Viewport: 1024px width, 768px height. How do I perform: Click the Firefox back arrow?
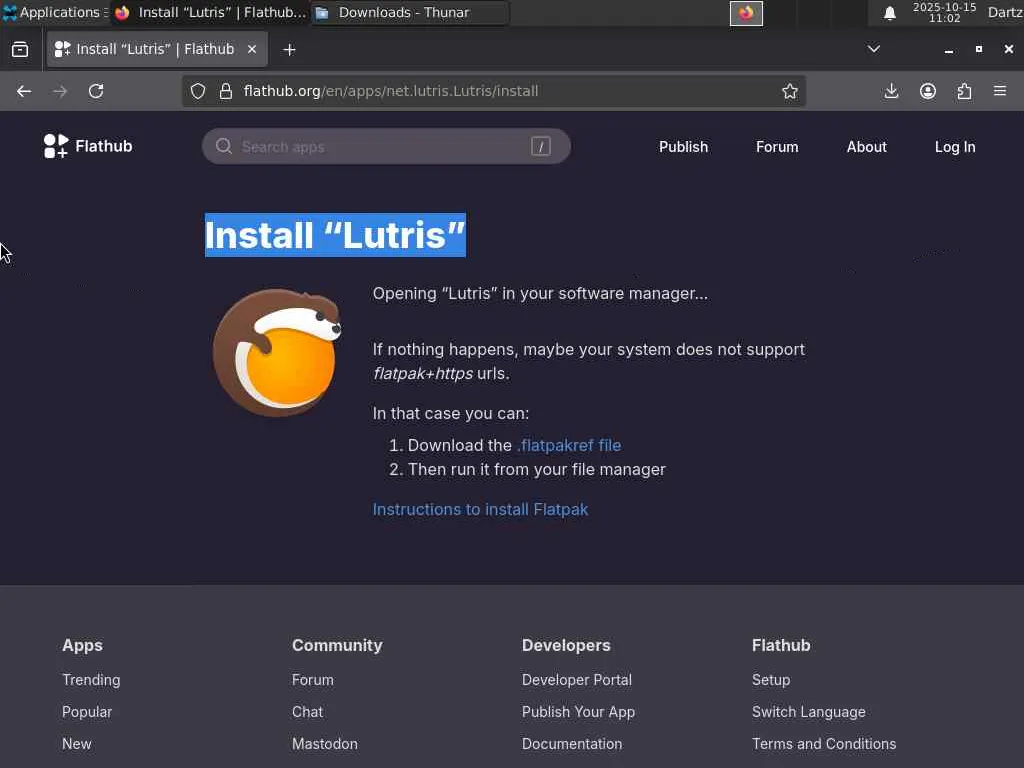coord(24,91)
